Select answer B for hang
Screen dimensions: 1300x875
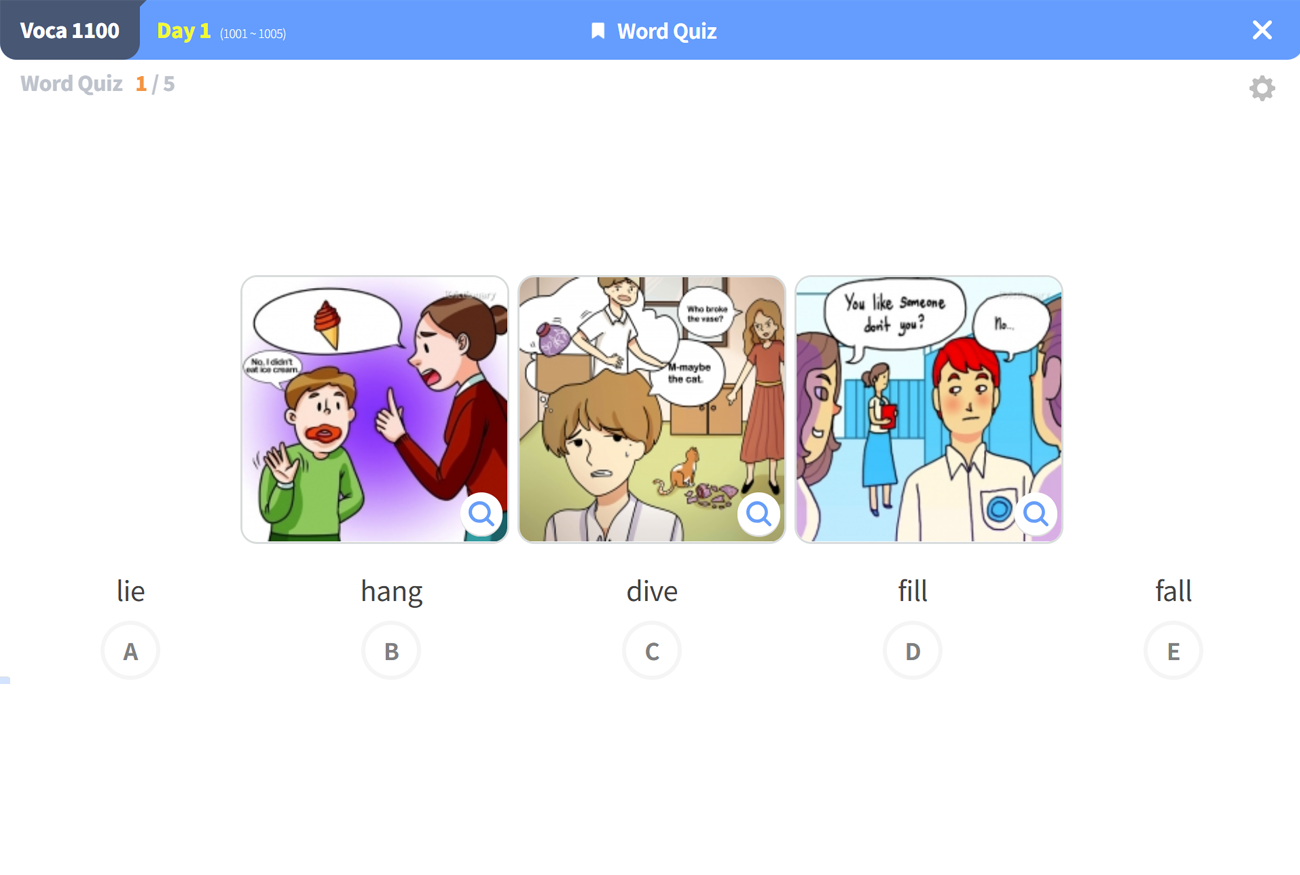pyautogui.click(x=391, y=651)
